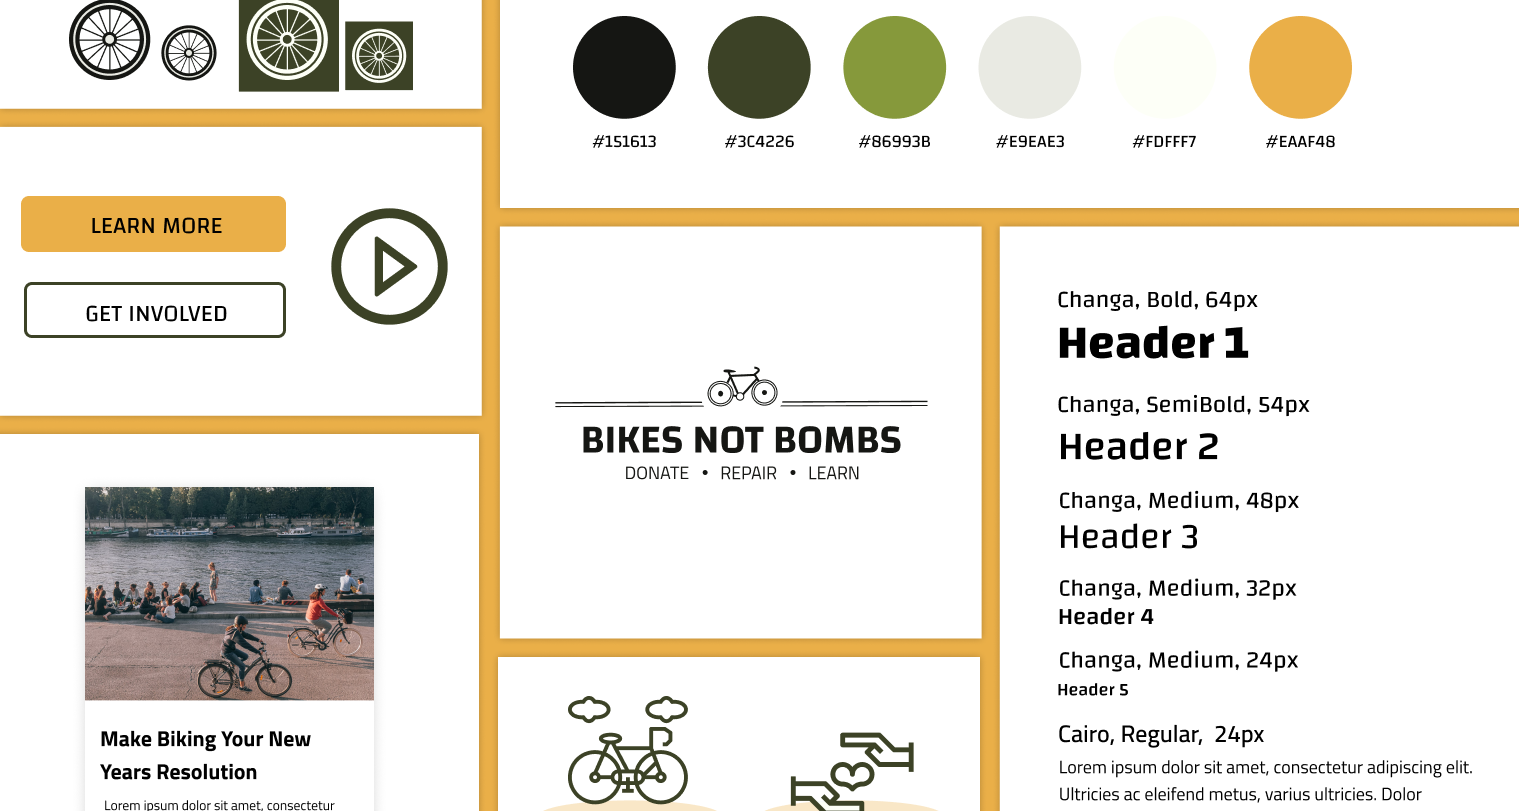Click the small black bicycle wheel icon
The image size is (1519, 811).
[189, 53]
